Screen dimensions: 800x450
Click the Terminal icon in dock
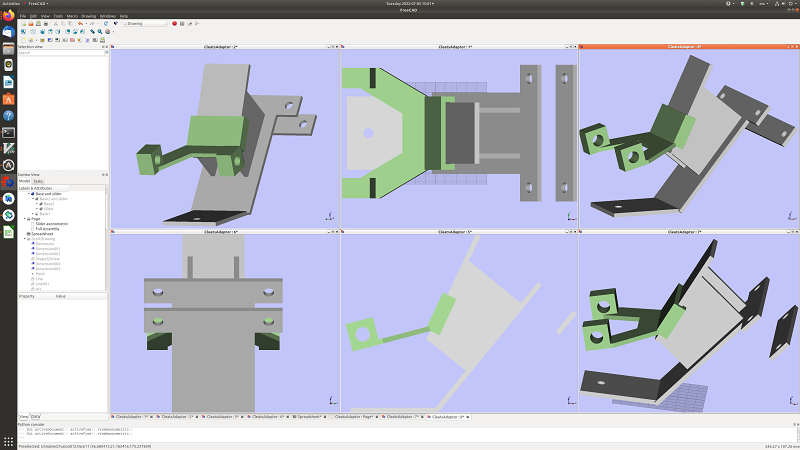[7, 131]
